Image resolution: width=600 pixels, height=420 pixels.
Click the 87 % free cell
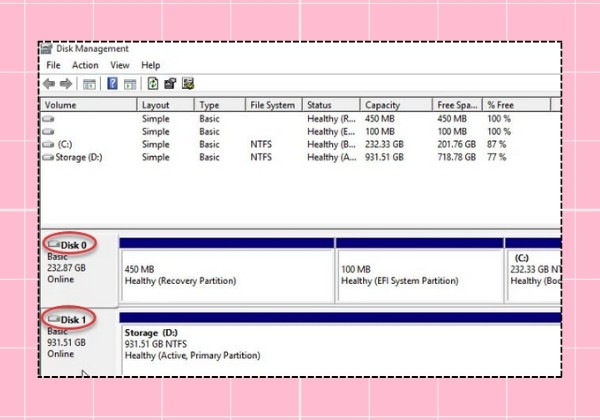click(497, 144)
